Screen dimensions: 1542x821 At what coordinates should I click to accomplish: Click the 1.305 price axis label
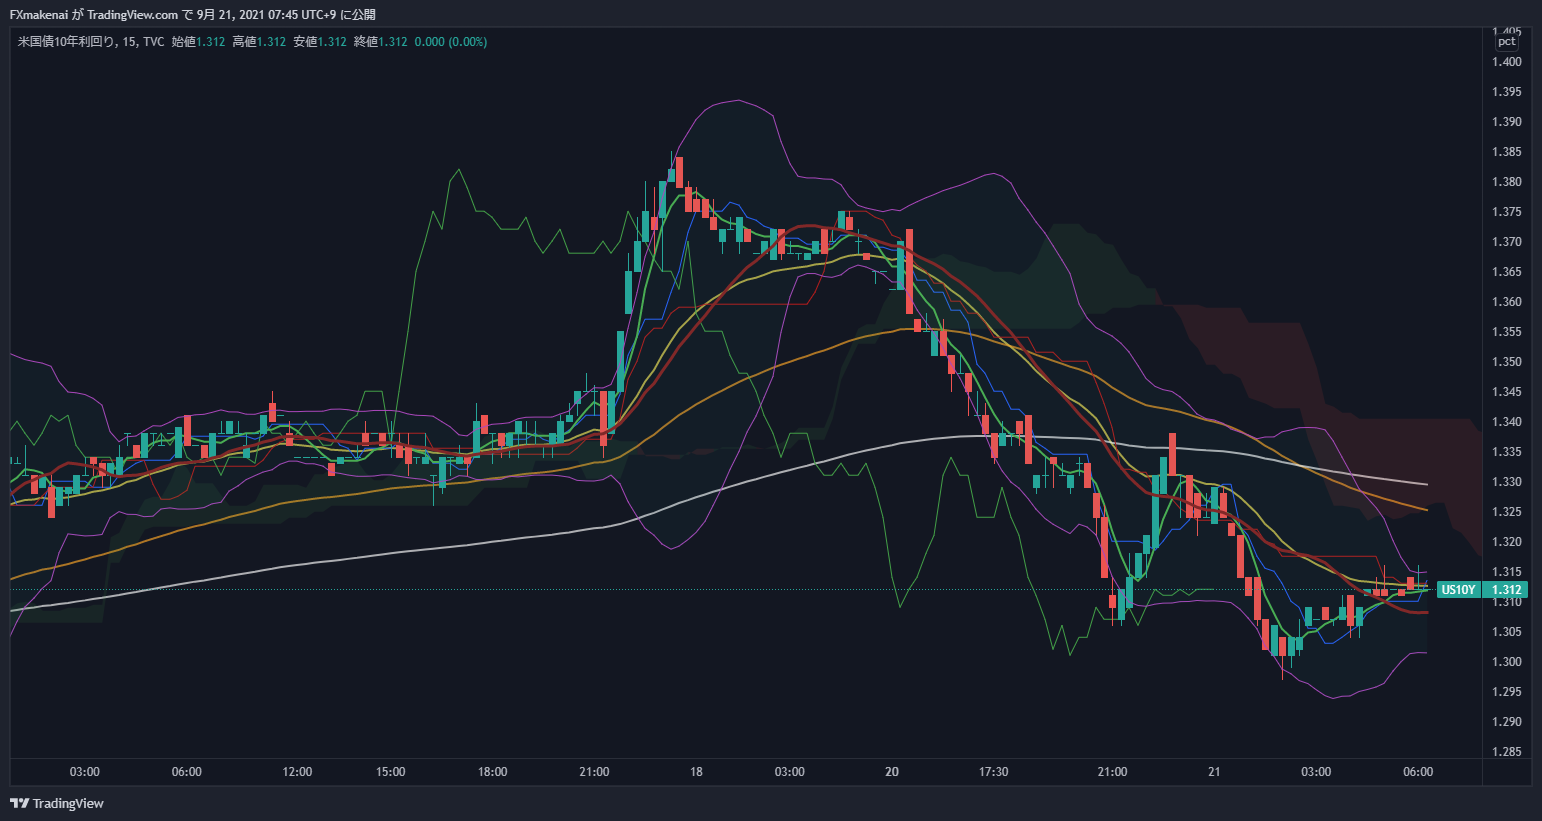pos(1506,632)
